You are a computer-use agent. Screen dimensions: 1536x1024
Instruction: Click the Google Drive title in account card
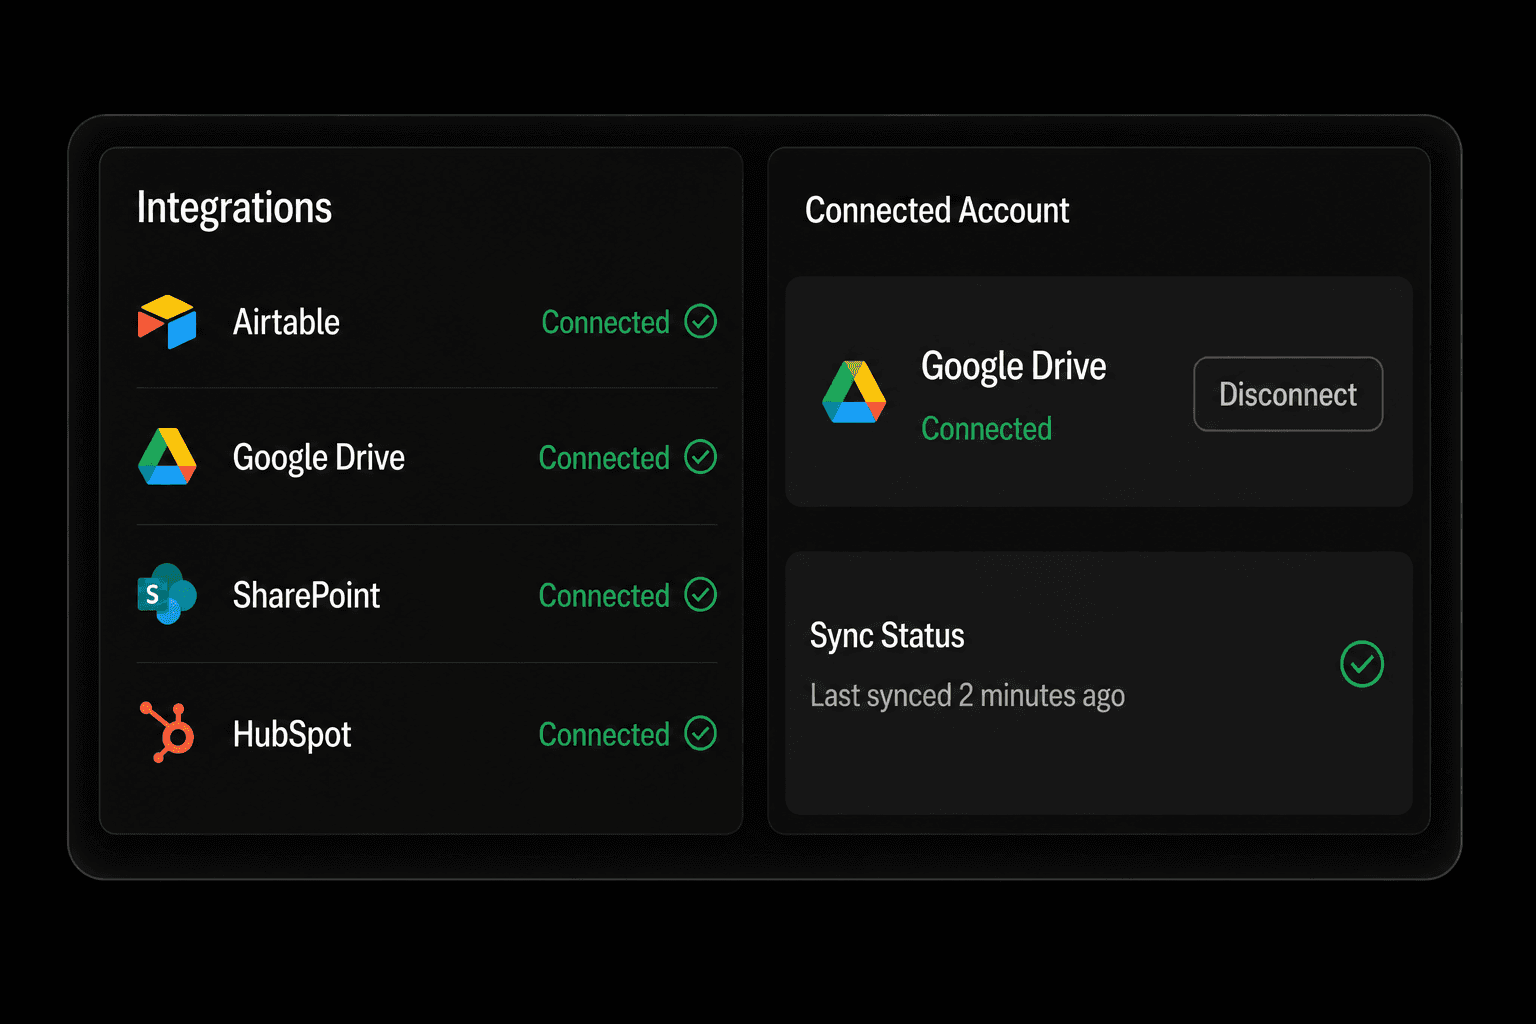coord(1013,367)
